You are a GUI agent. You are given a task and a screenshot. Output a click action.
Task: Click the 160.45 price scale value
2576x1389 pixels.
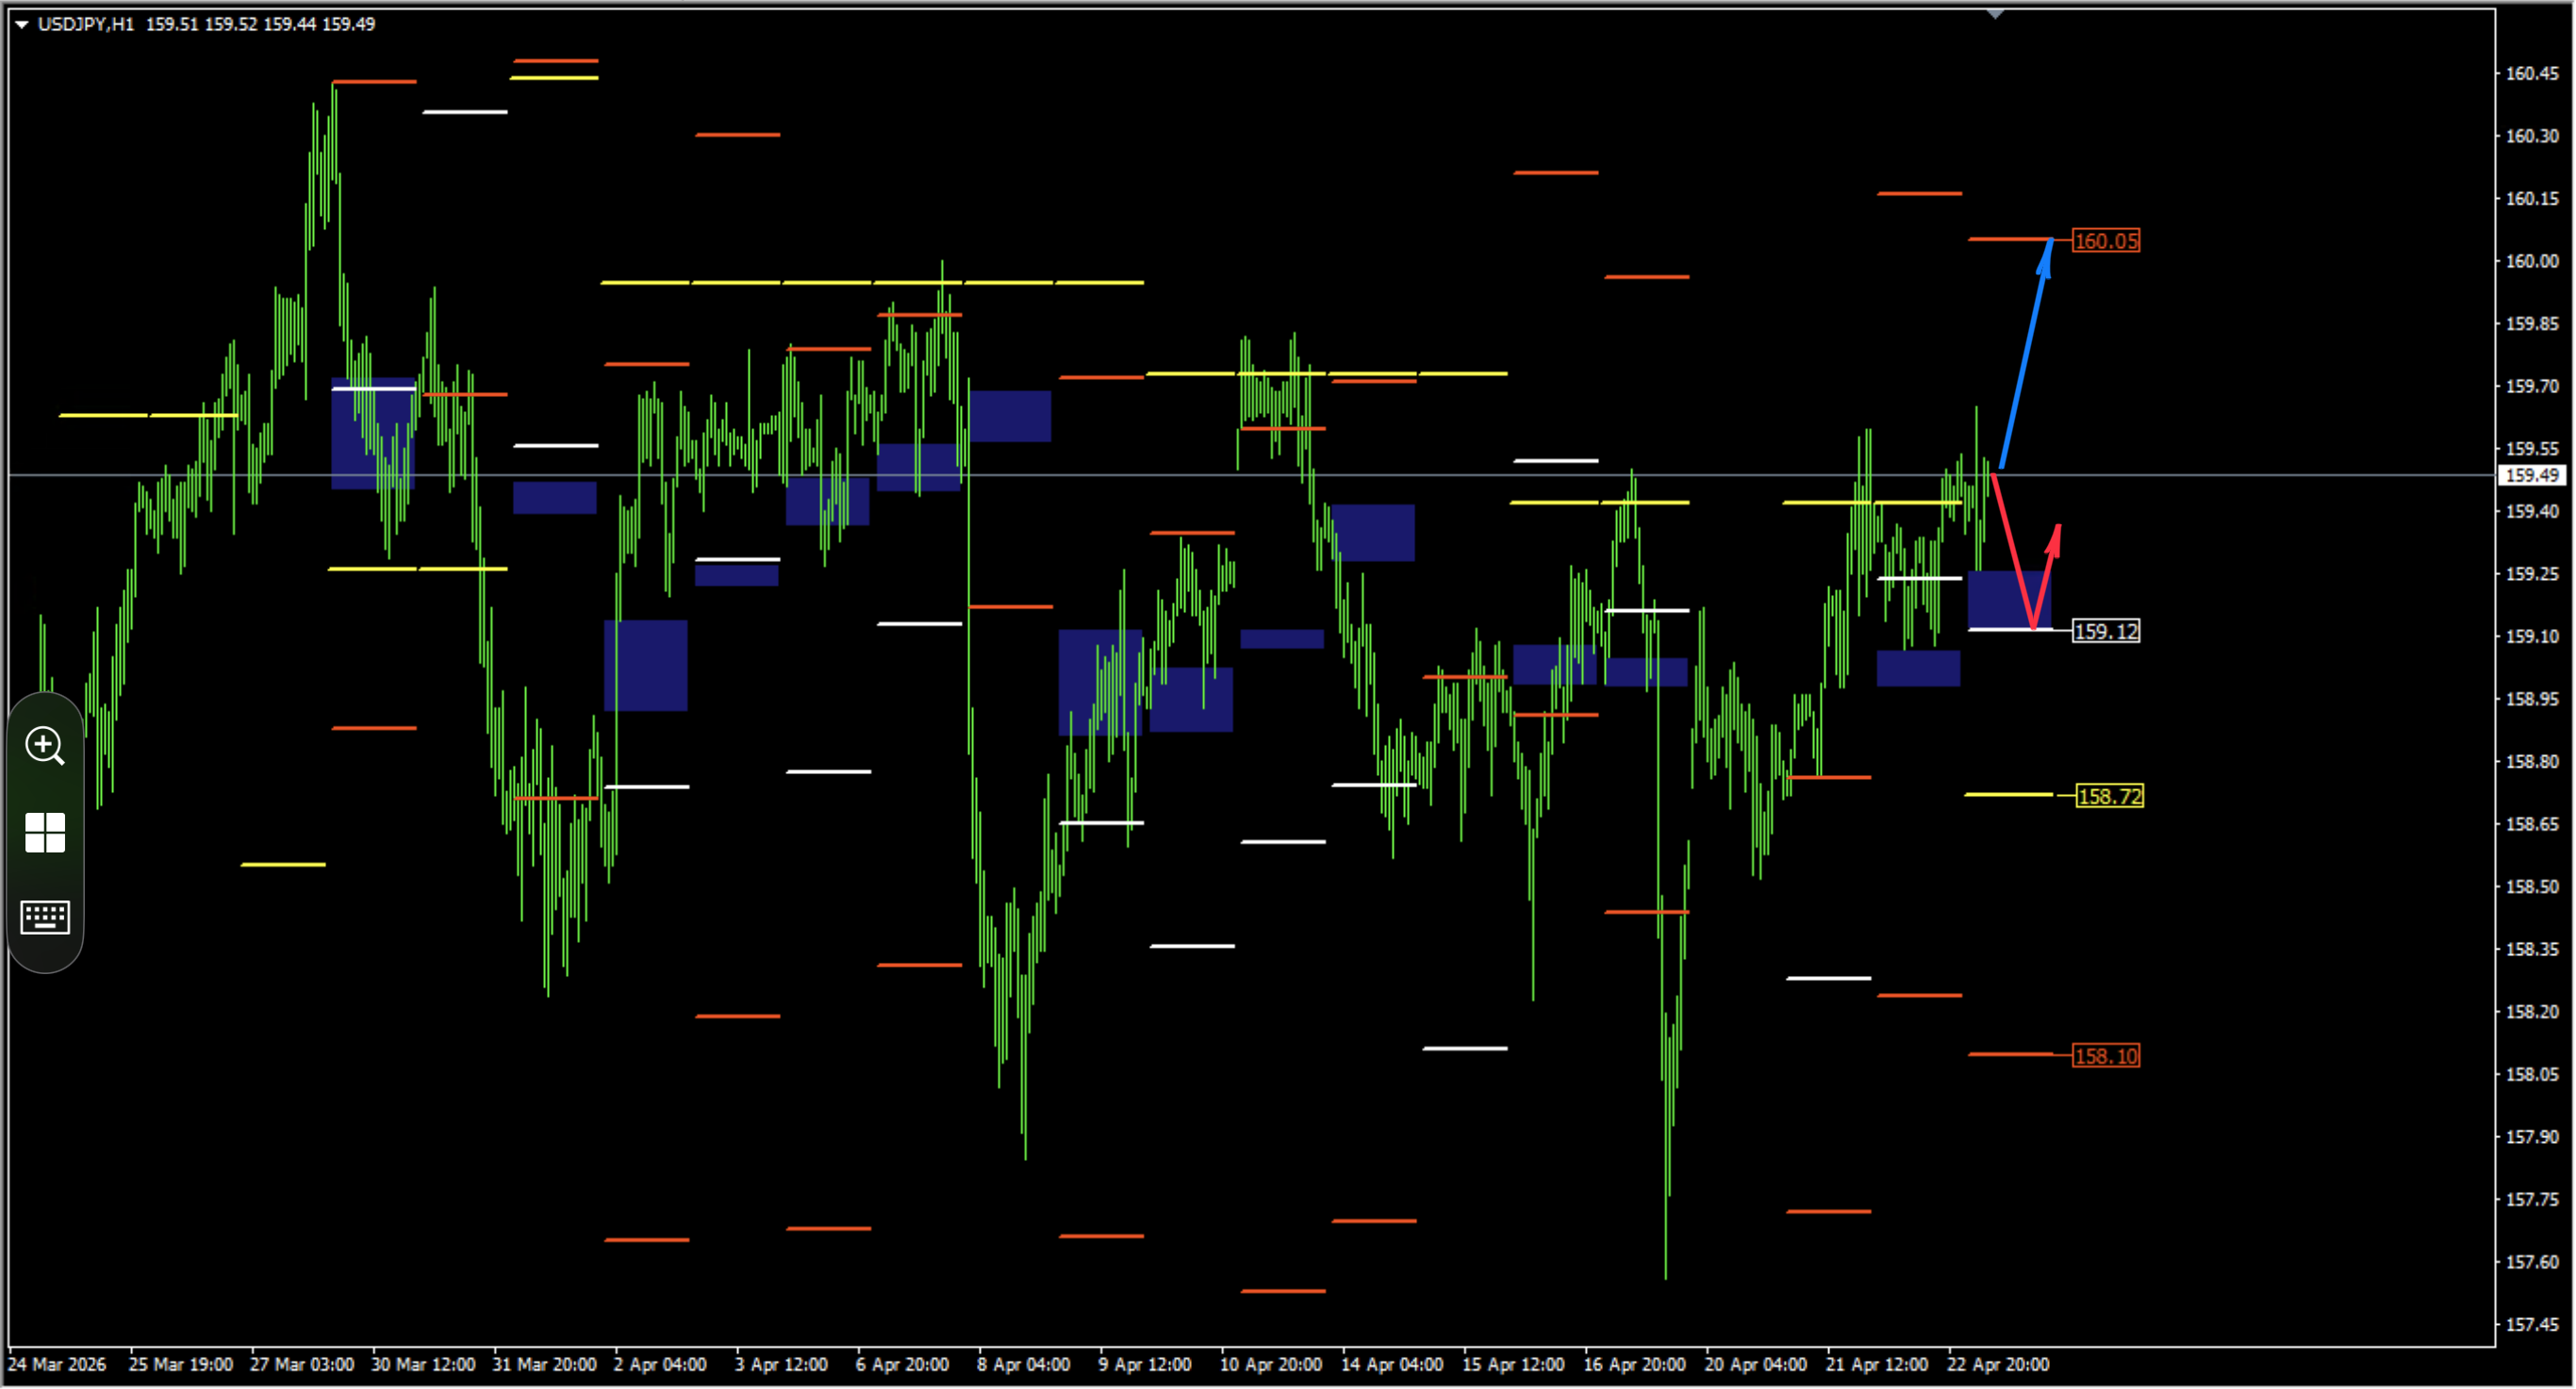(2532, 73)
